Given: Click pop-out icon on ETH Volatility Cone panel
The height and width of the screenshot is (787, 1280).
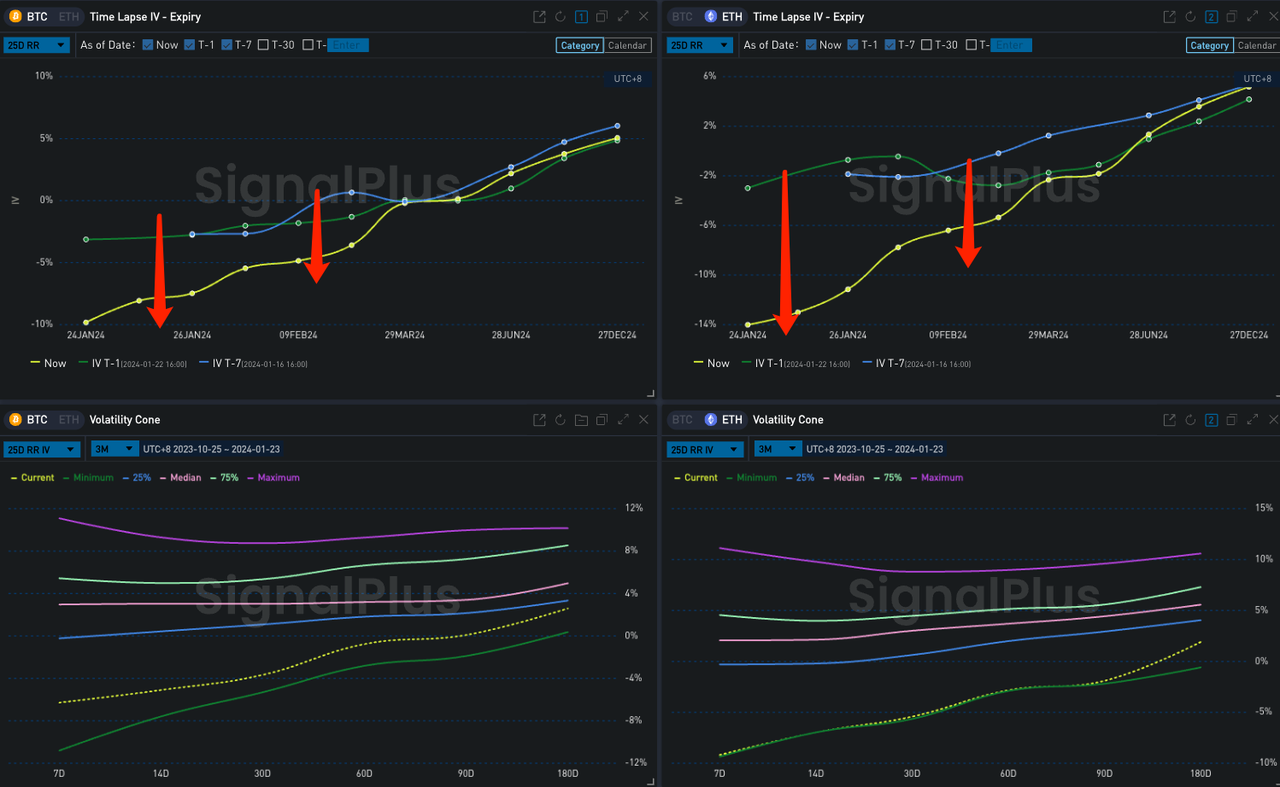Looking at the screenshot, I should tap(1170, 420).
